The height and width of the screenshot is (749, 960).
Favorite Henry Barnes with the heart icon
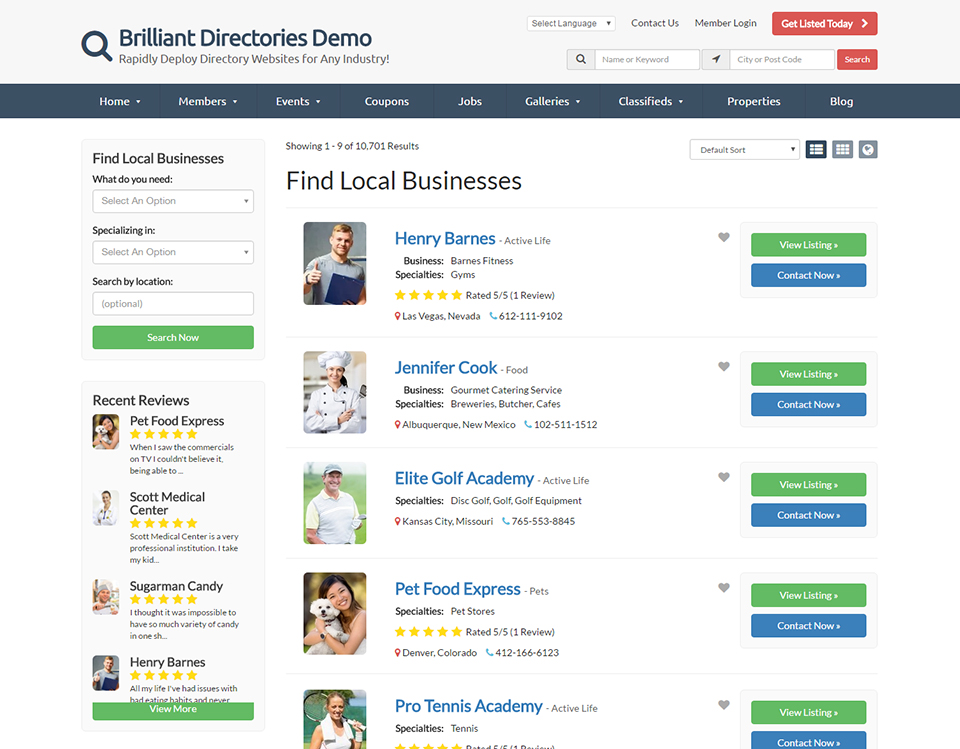click(x=724, y=237)
